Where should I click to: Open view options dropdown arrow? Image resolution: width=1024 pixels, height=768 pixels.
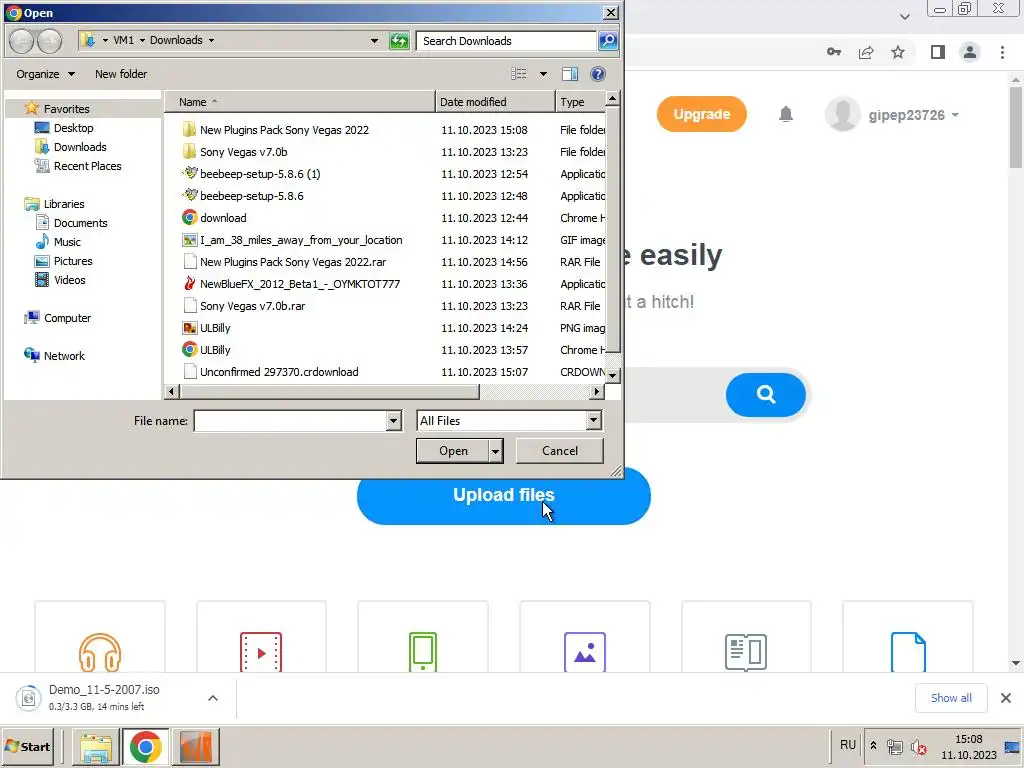pos(543,74)
